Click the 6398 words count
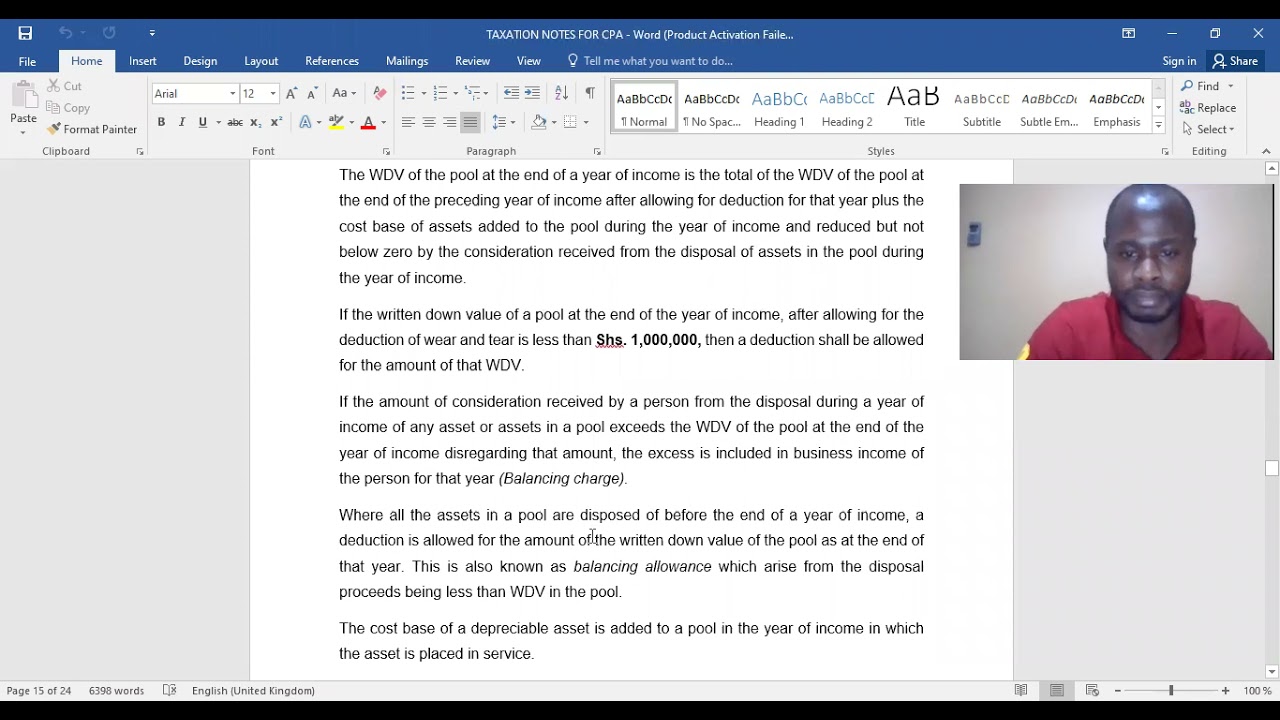The width and height of the screenshot is (1280, 720). click(116, 690)
